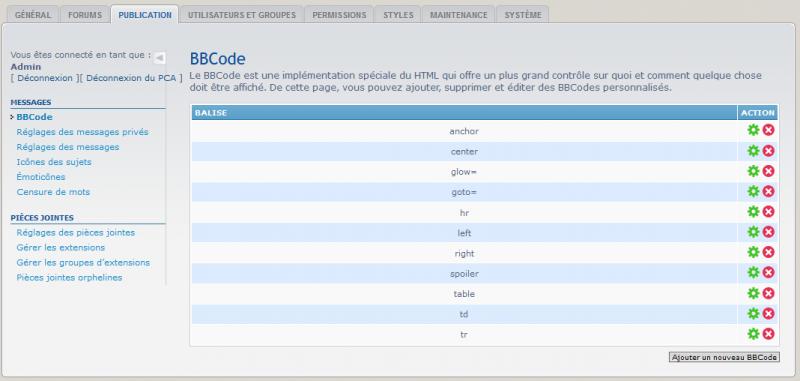Delete the hr BBCode
The image size is (800, 381).
click(x=768, y=212)
